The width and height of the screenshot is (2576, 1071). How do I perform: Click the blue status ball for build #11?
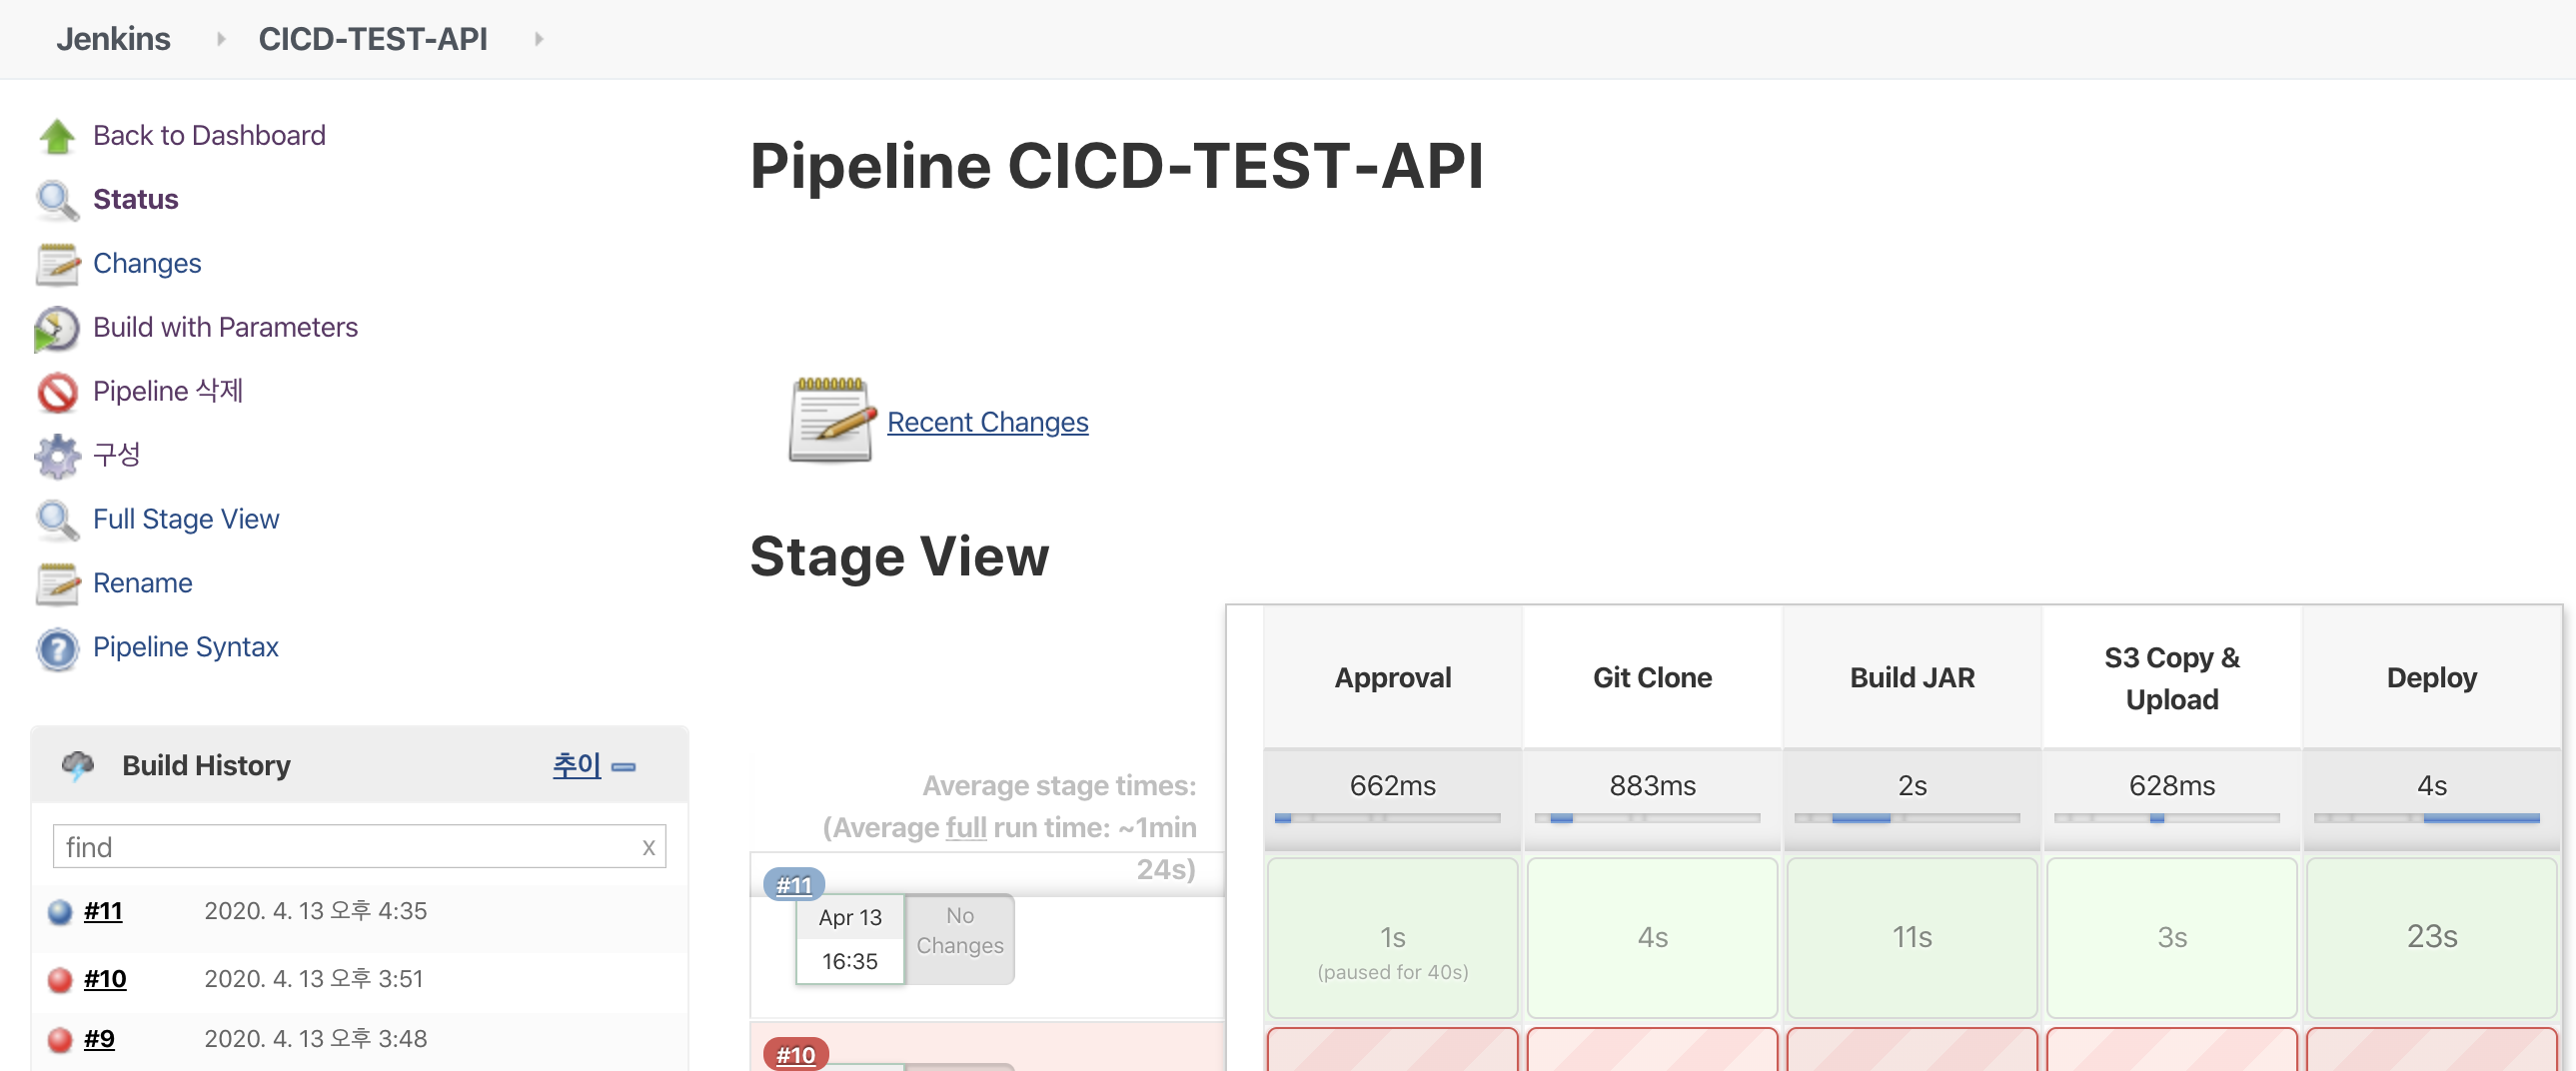coord(60,912)
